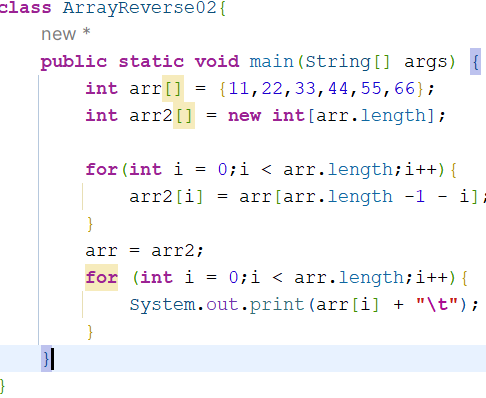Click the number 11 in array initializer
486x398 pixels.
[239, 89]
